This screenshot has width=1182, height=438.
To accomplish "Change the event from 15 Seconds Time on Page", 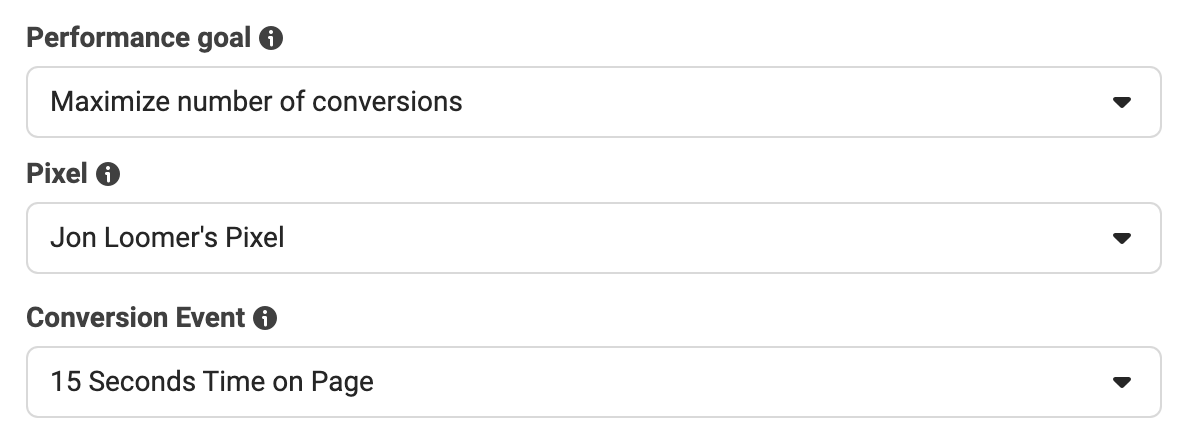I will point(594,382).
